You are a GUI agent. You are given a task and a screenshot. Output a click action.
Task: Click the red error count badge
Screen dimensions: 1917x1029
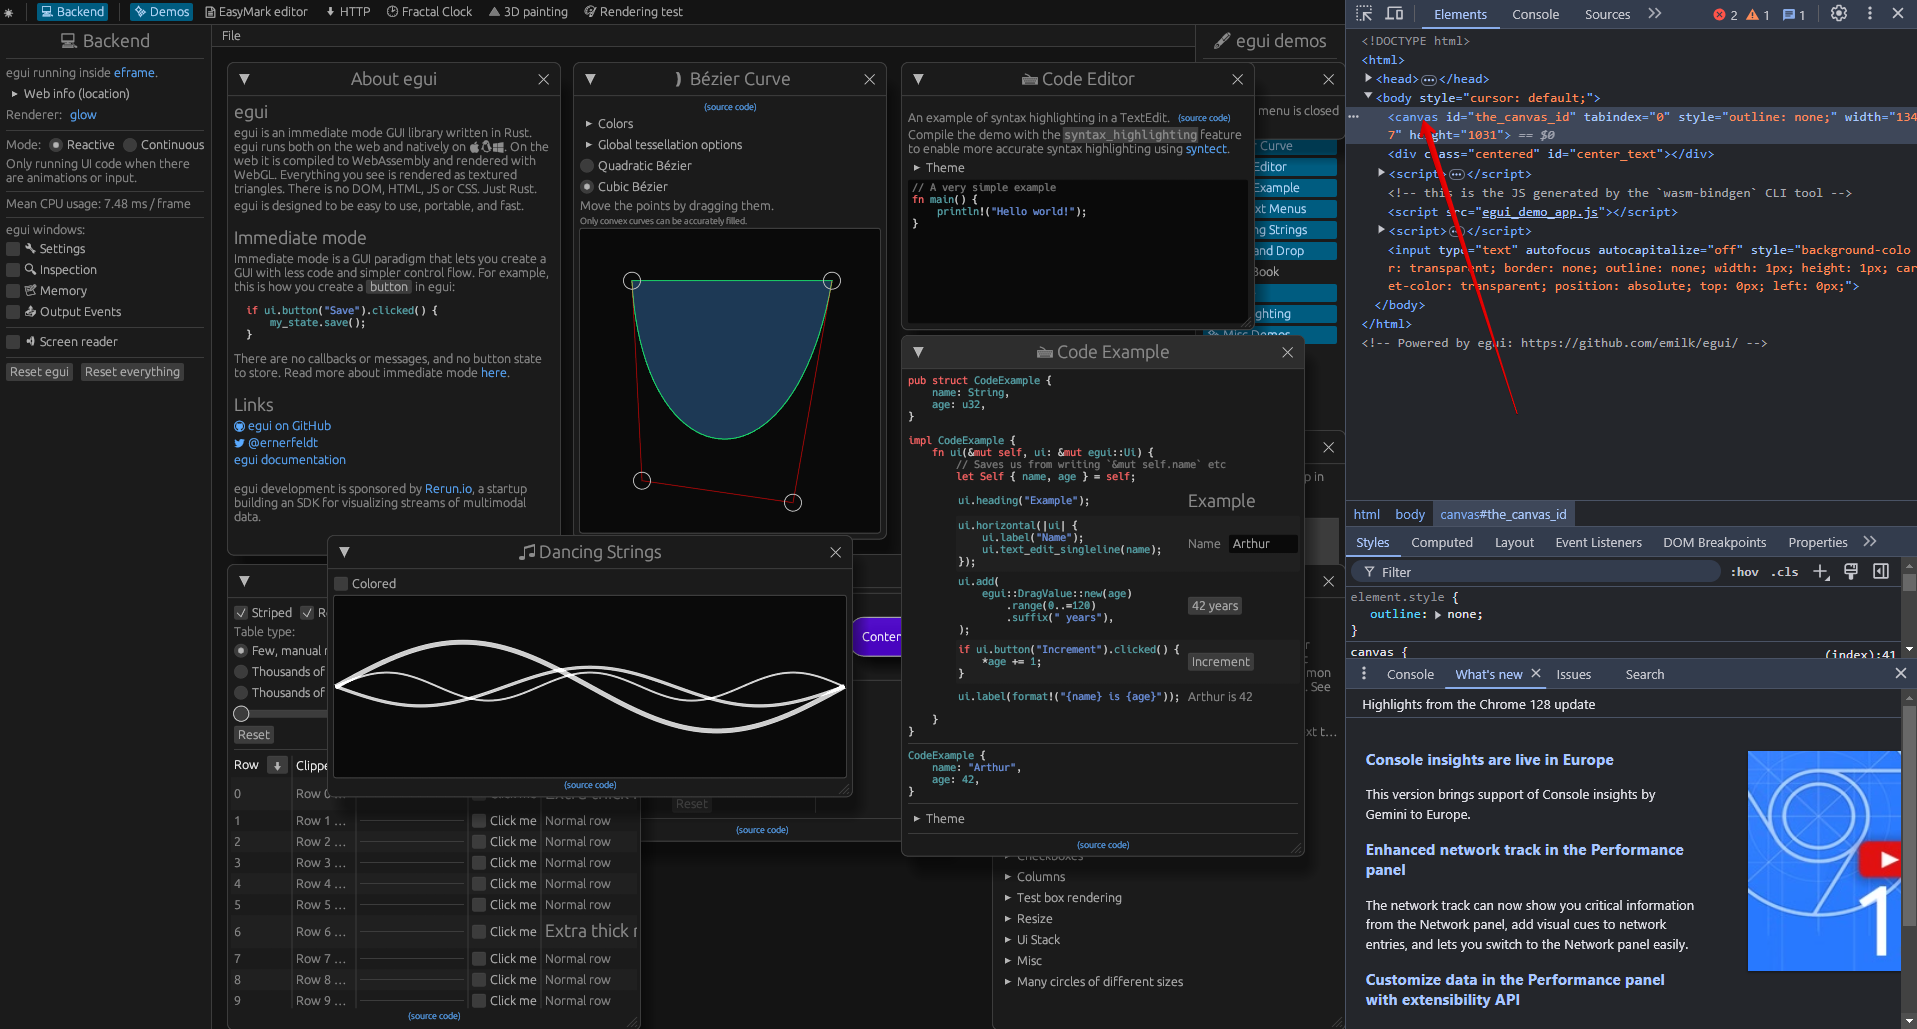coord(1725,15)
